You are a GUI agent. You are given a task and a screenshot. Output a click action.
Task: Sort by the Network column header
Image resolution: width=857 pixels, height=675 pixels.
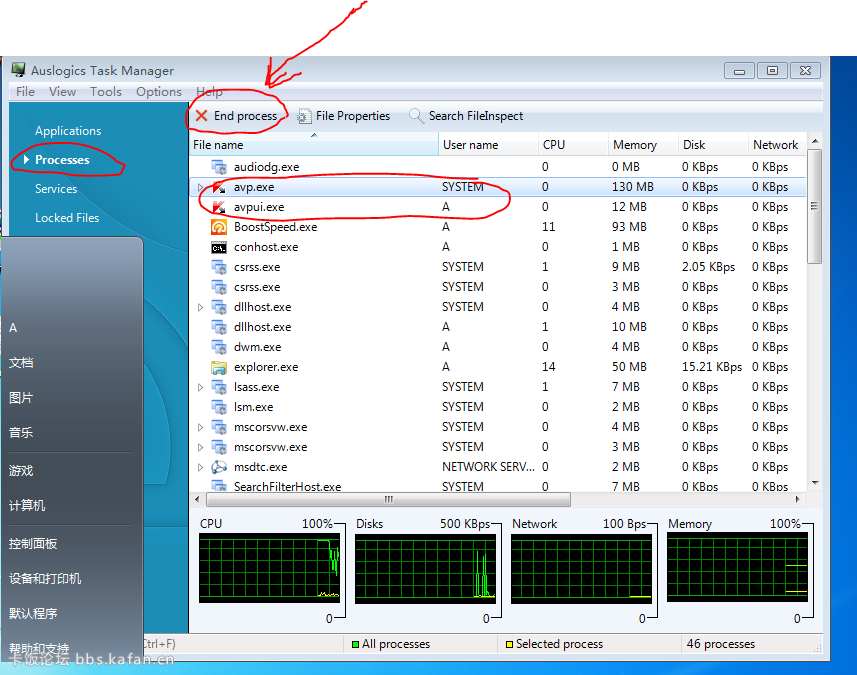(x=777, y=145)
